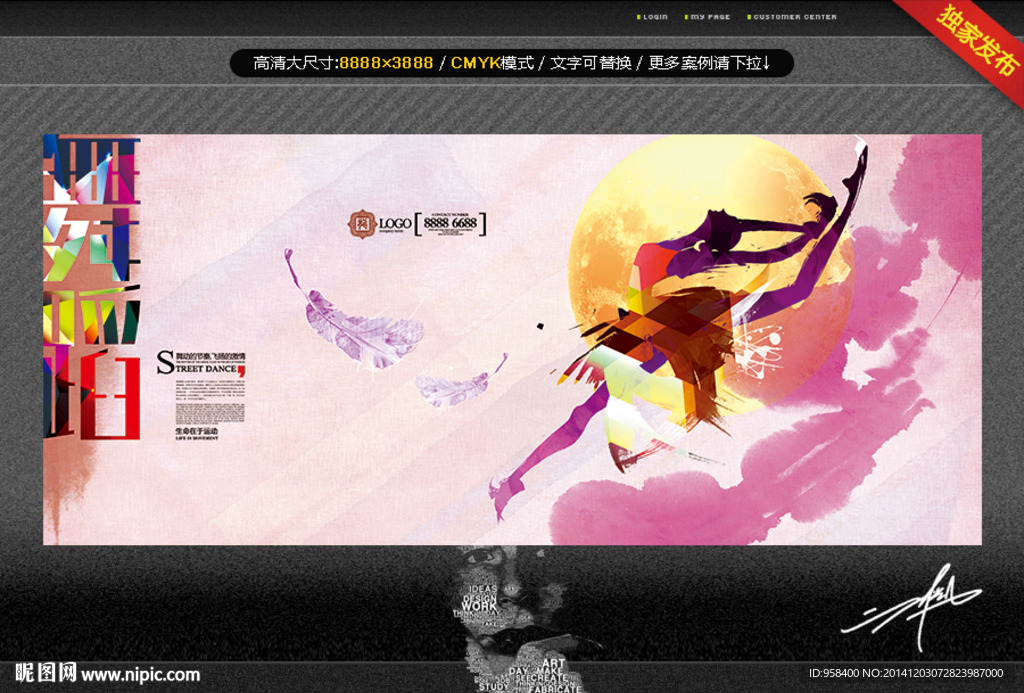Screen dimensions: 1024x693
Task: Click the brown LOGO emblem icon
Action: click(360, 223)
